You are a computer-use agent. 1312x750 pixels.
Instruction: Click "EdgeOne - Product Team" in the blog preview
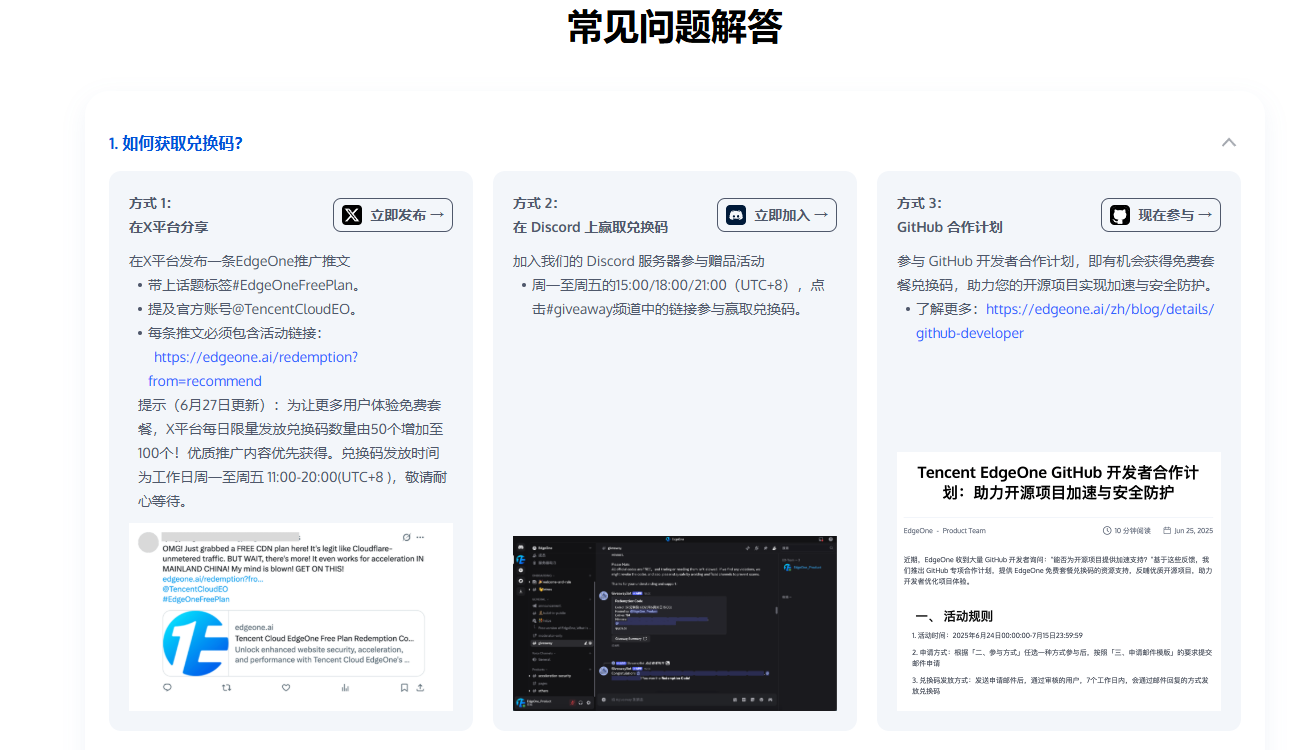pos(944,531)
